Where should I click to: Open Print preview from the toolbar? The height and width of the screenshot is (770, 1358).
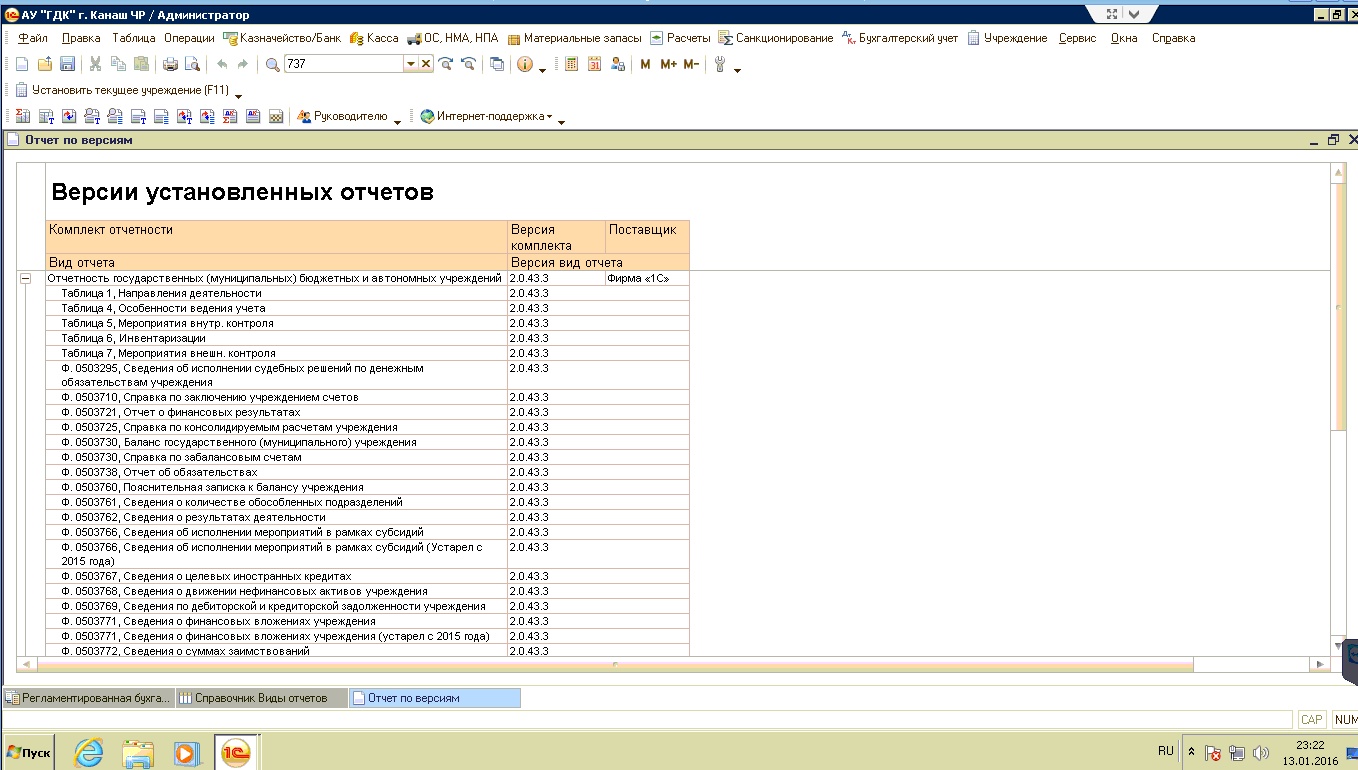(192, 64)
